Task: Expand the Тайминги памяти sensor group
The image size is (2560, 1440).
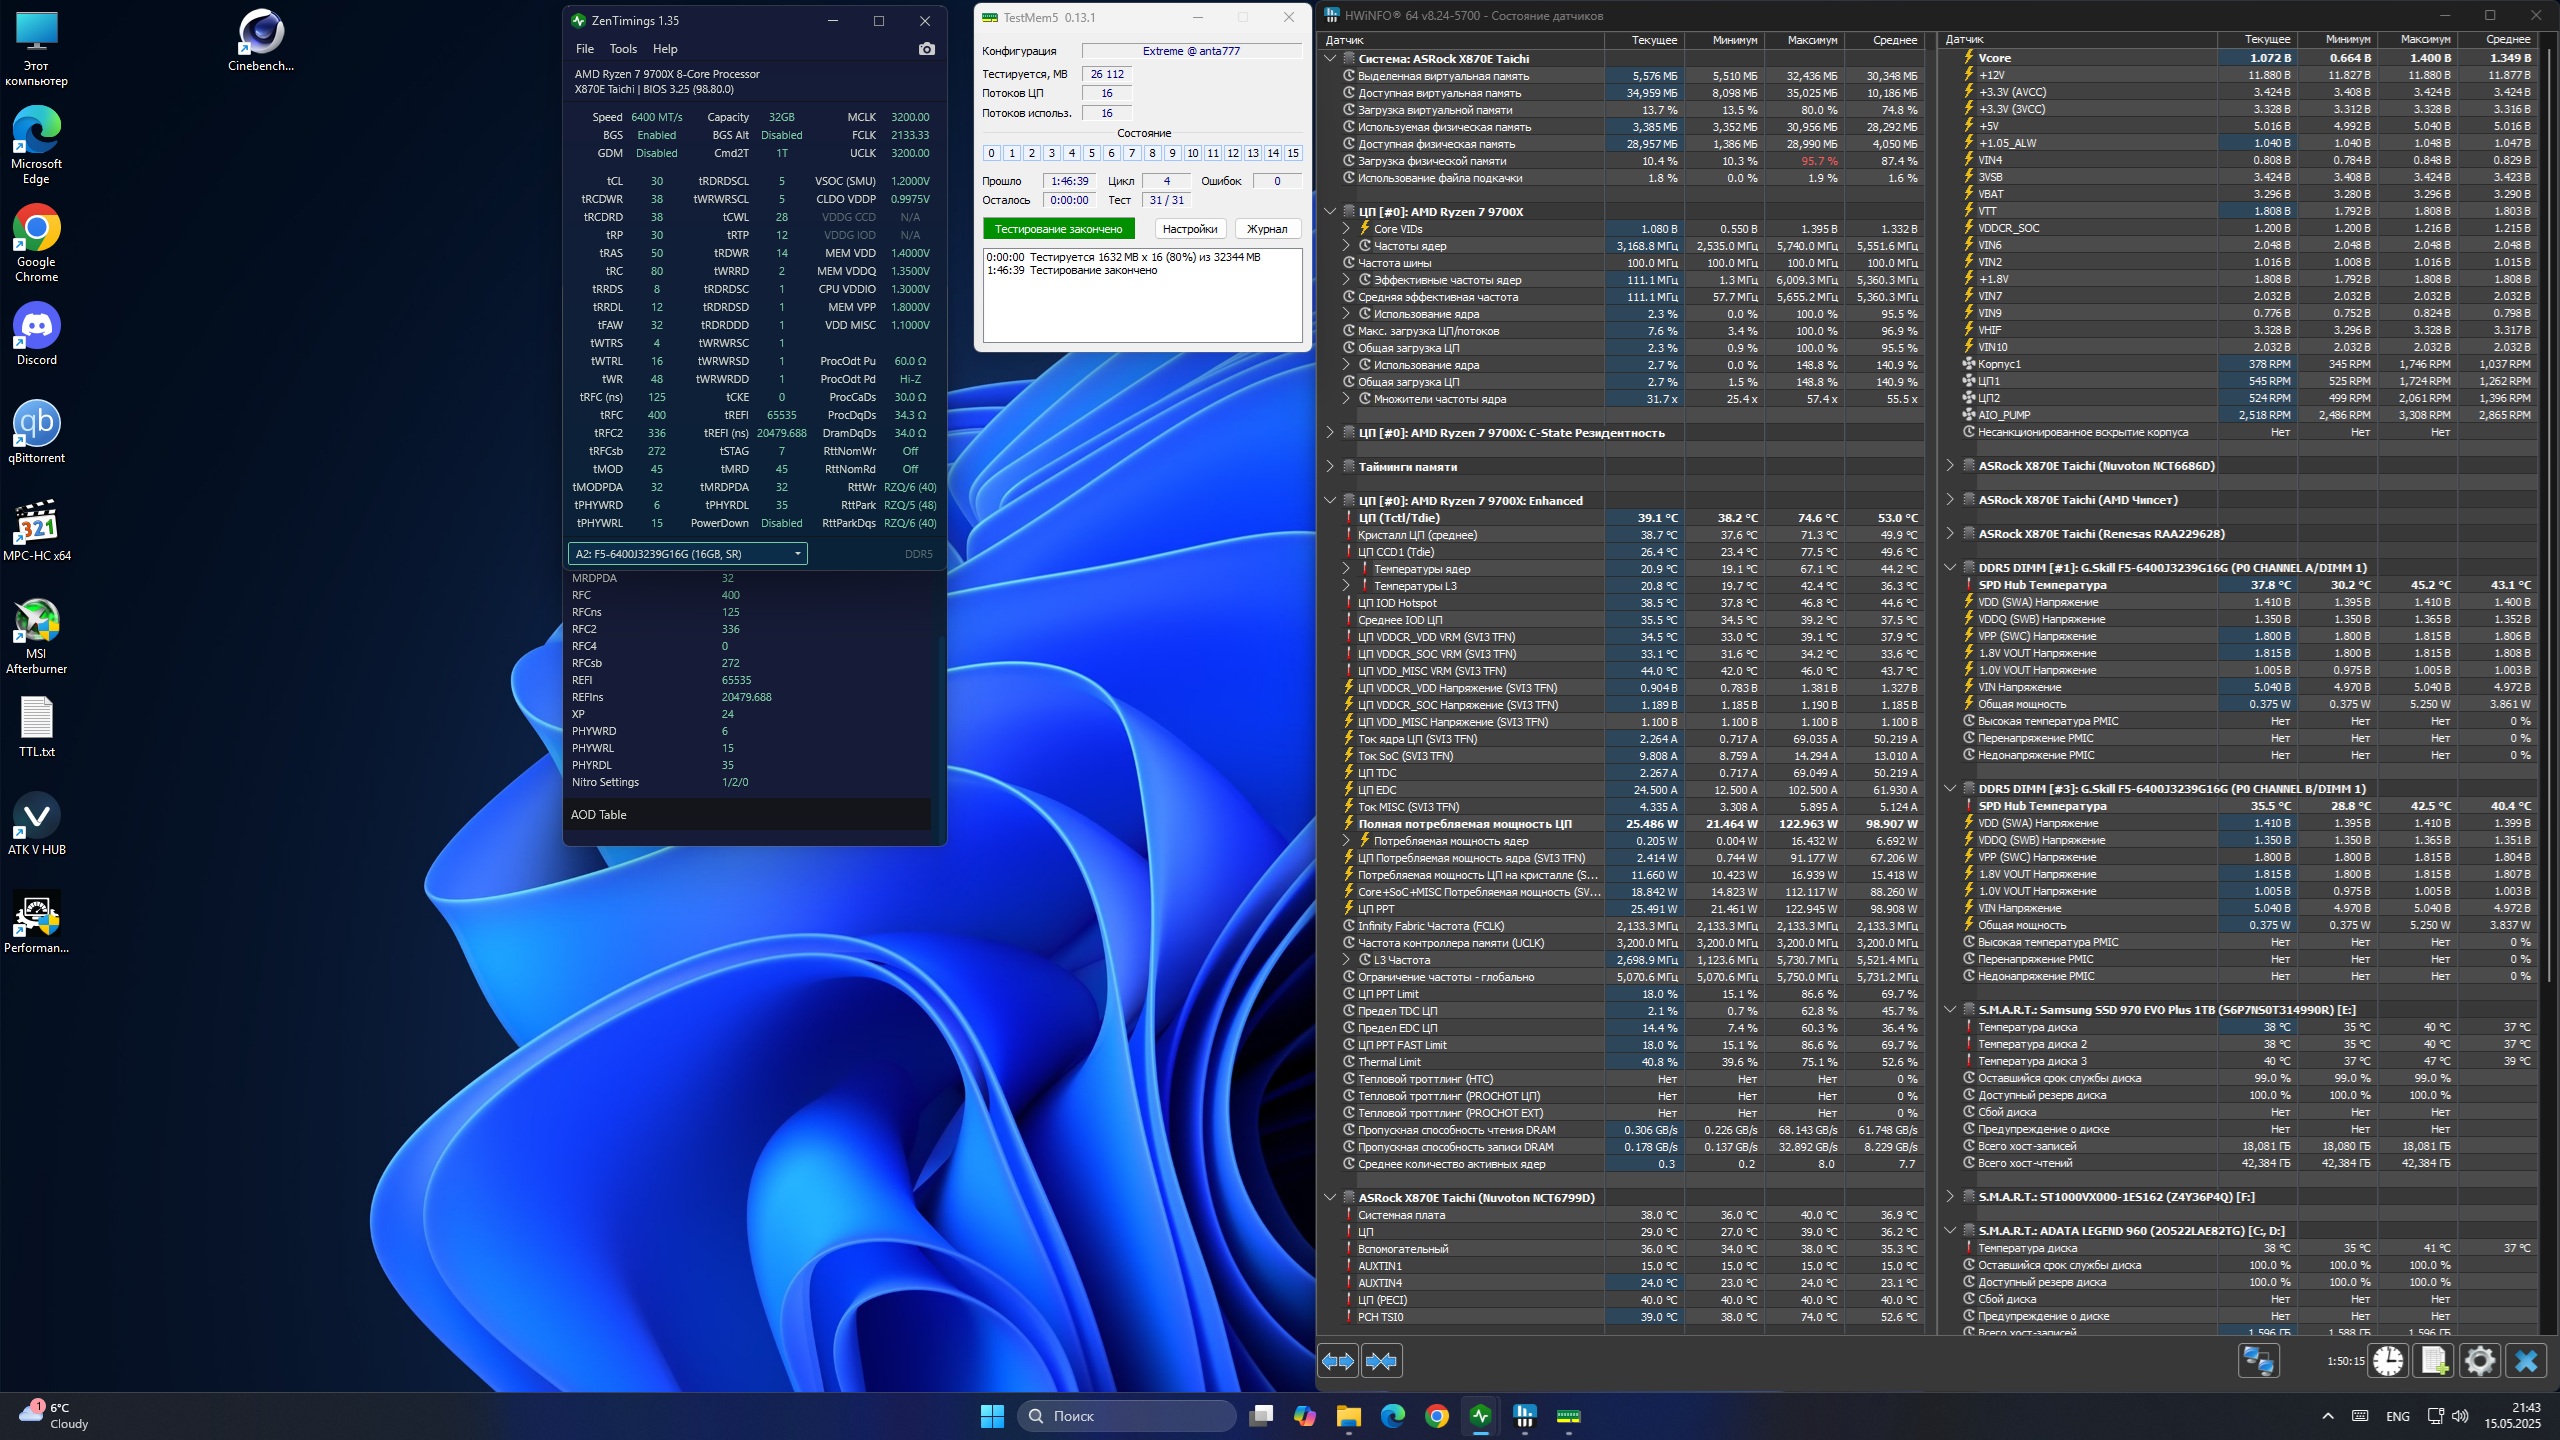Action: point(1330,467)
